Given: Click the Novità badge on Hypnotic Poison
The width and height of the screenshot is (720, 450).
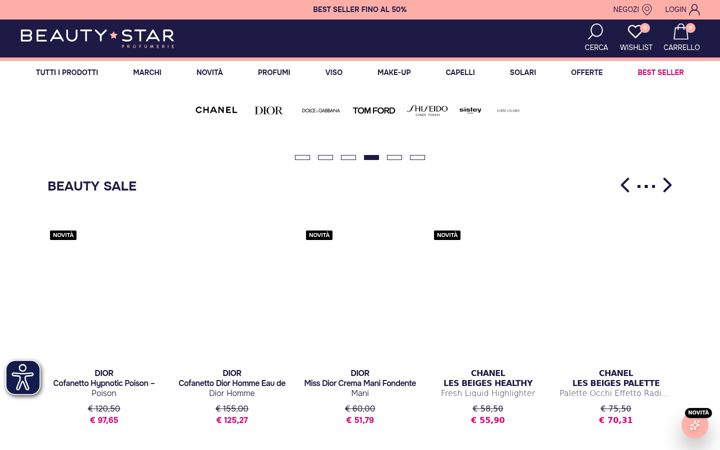Looking at the screenshot, I should coord(63,235).
